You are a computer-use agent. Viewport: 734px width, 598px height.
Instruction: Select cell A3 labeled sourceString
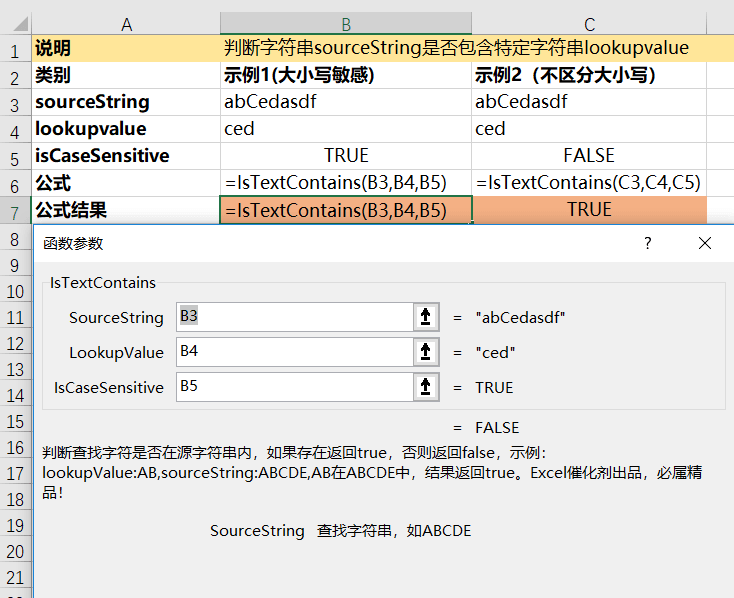tap(126, 102)
